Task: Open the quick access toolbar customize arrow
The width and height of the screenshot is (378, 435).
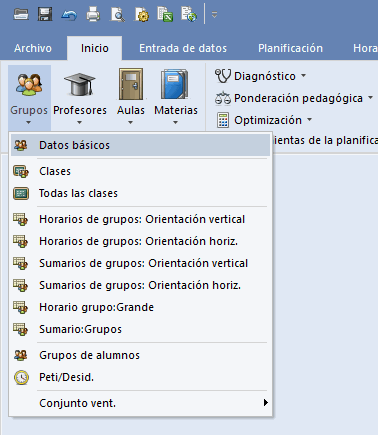Action: pyautogui.click(x=214, y=15)
